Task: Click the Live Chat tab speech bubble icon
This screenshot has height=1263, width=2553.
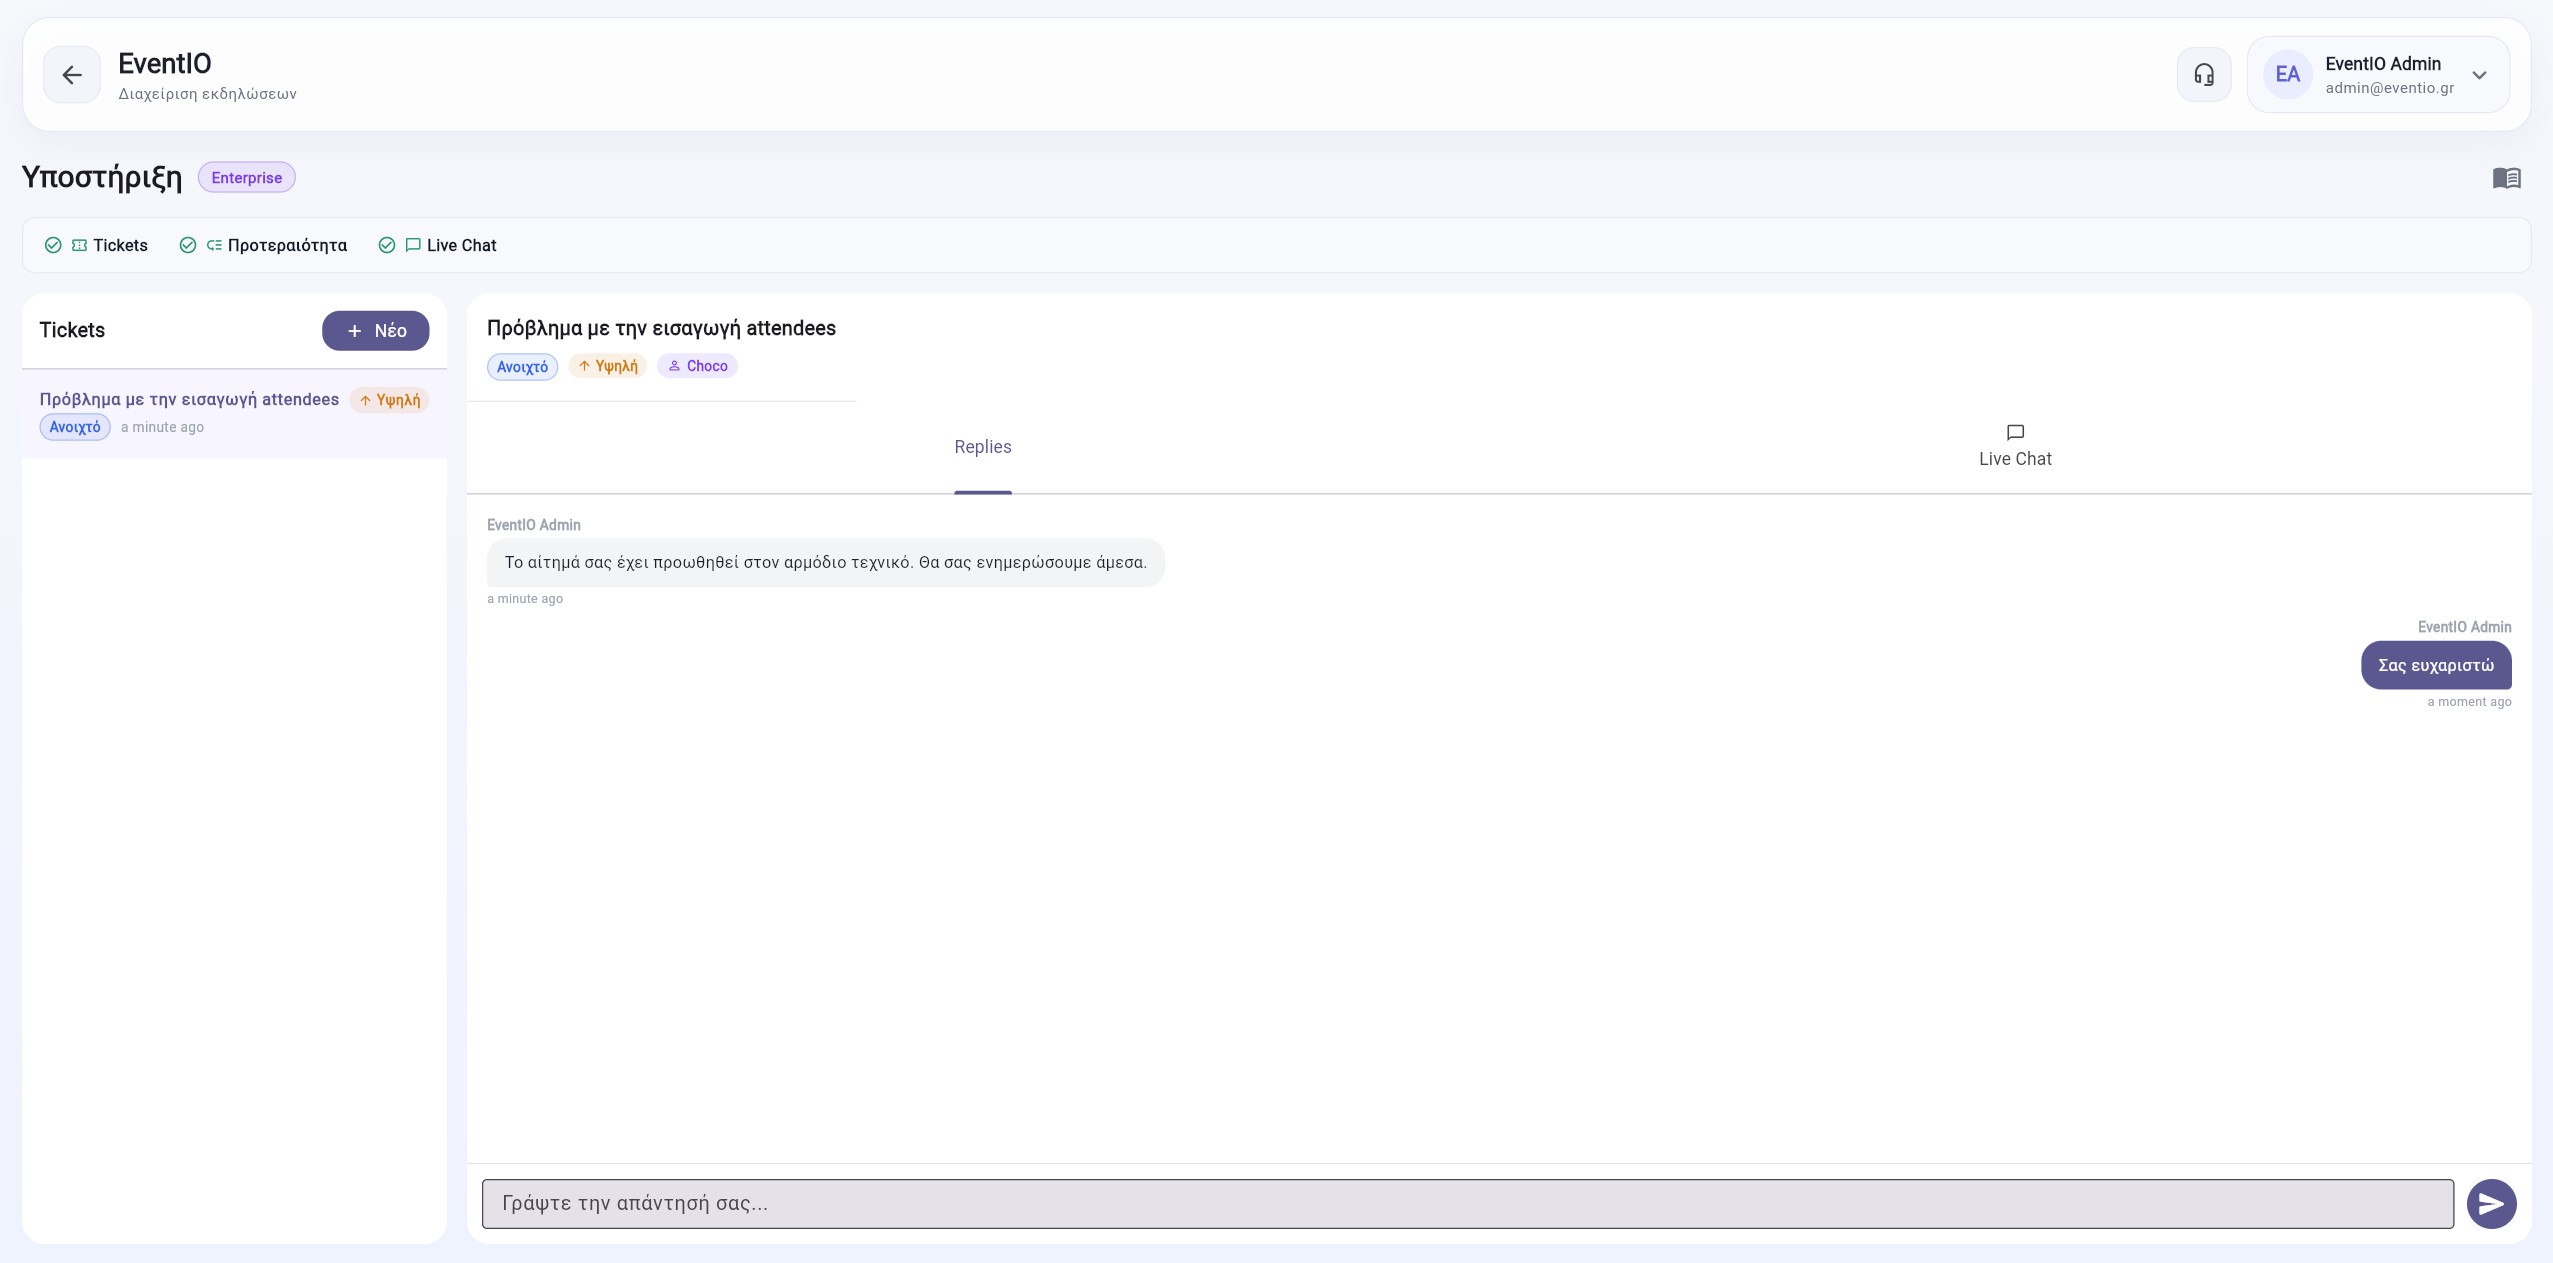Action: 2015,432
